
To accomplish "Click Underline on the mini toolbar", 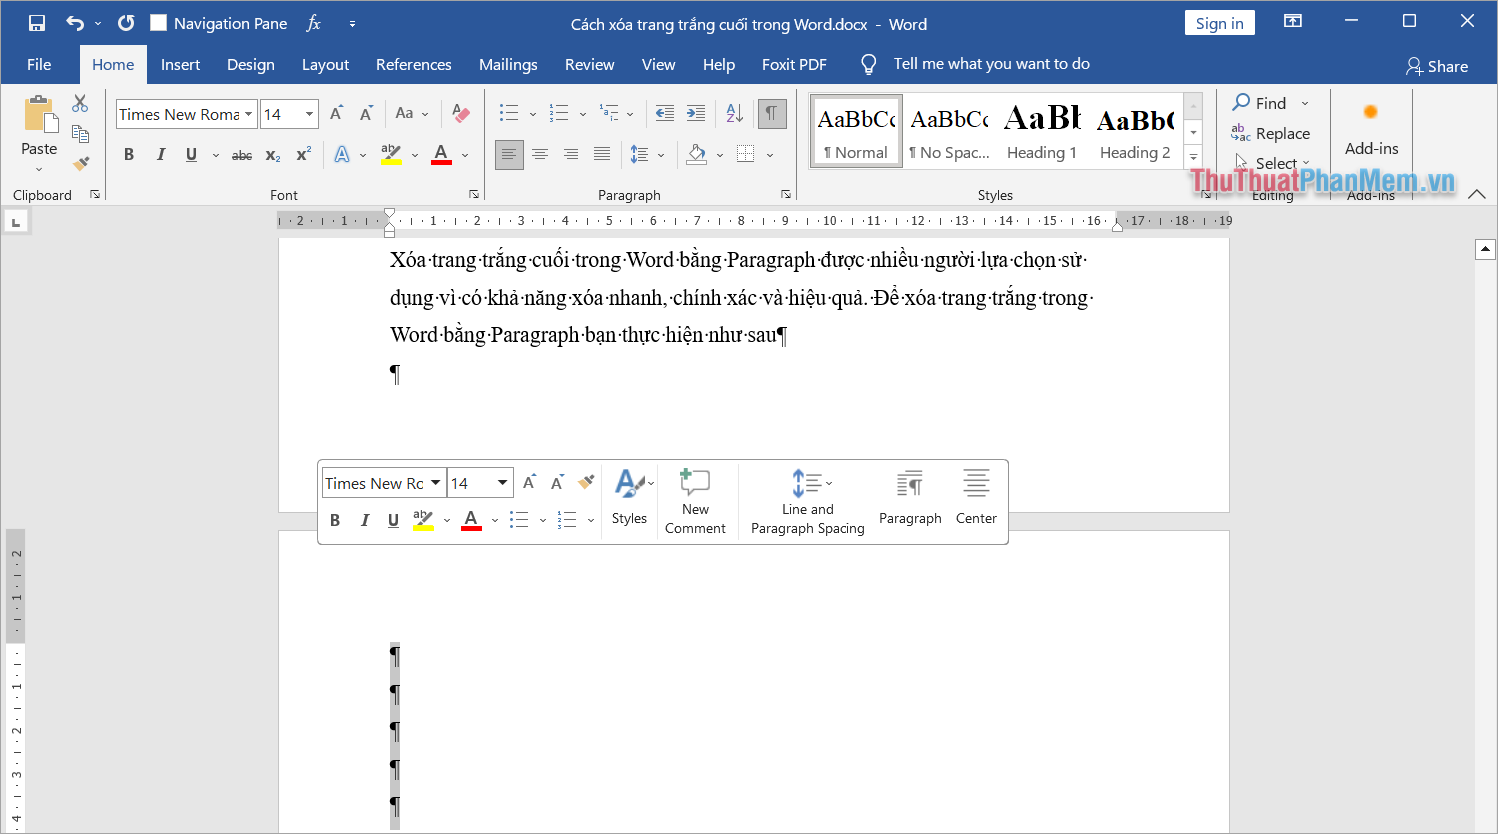I will 392,520.
